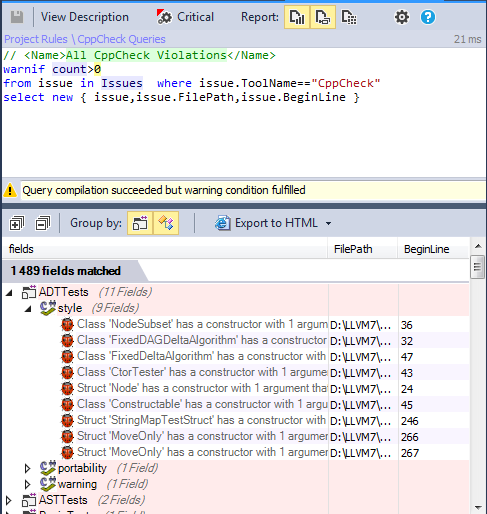The width and height of the screenshot is (487, 514).
Task: Open the CppCheck Queries breadcrumb link
Action: tap(121, 39)
